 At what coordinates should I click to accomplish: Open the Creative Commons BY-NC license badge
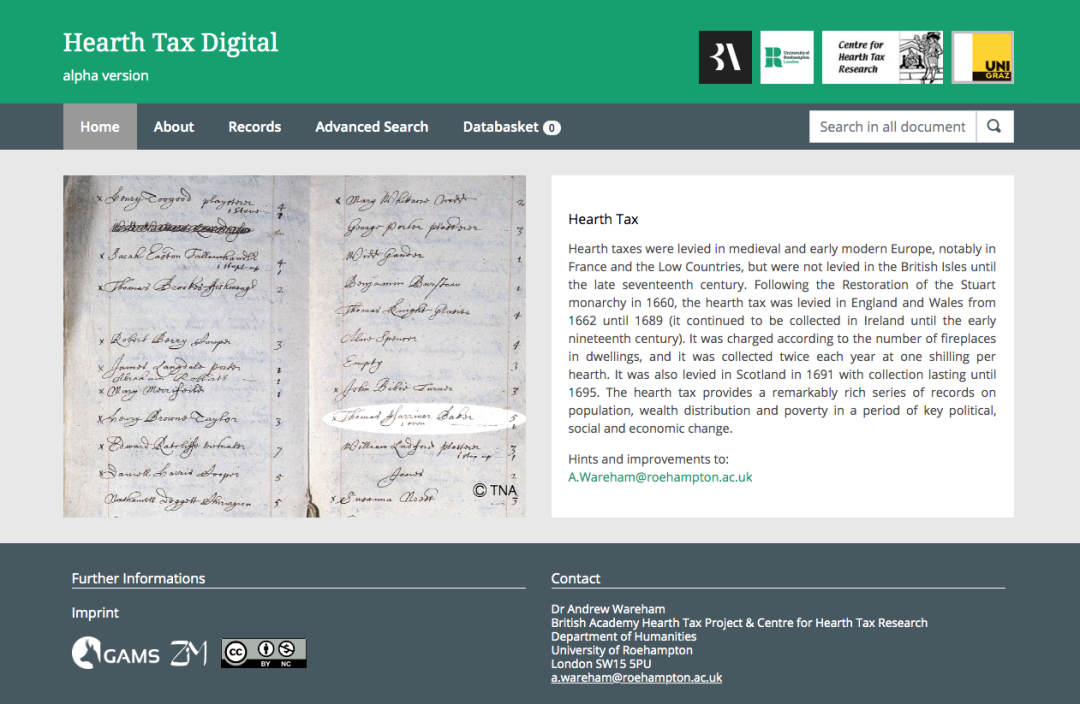pyautogui.click(x=264, y=653)
